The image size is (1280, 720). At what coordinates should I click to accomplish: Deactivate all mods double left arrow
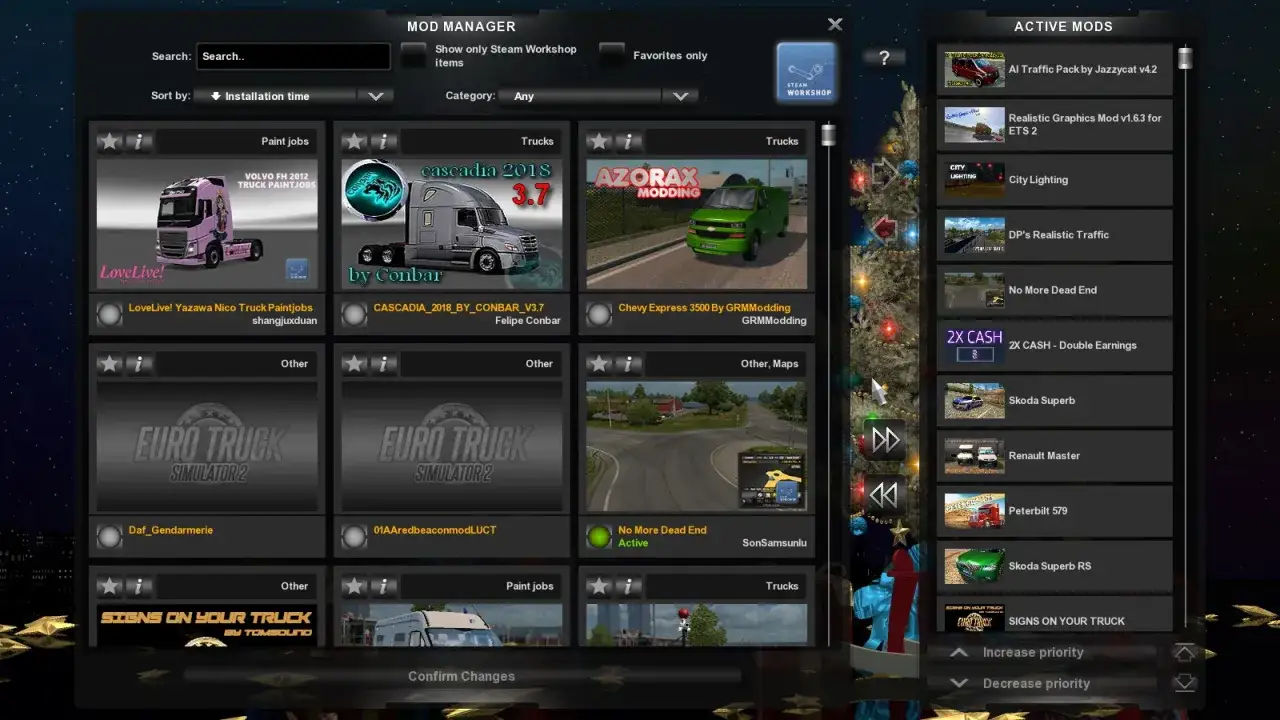pos(885,495)
